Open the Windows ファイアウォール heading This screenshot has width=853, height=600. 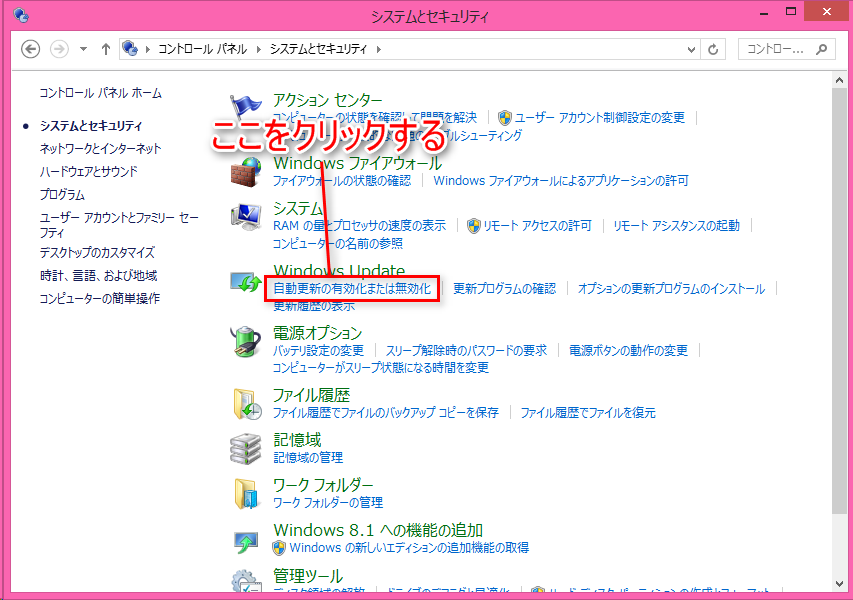tap(357, 163)
